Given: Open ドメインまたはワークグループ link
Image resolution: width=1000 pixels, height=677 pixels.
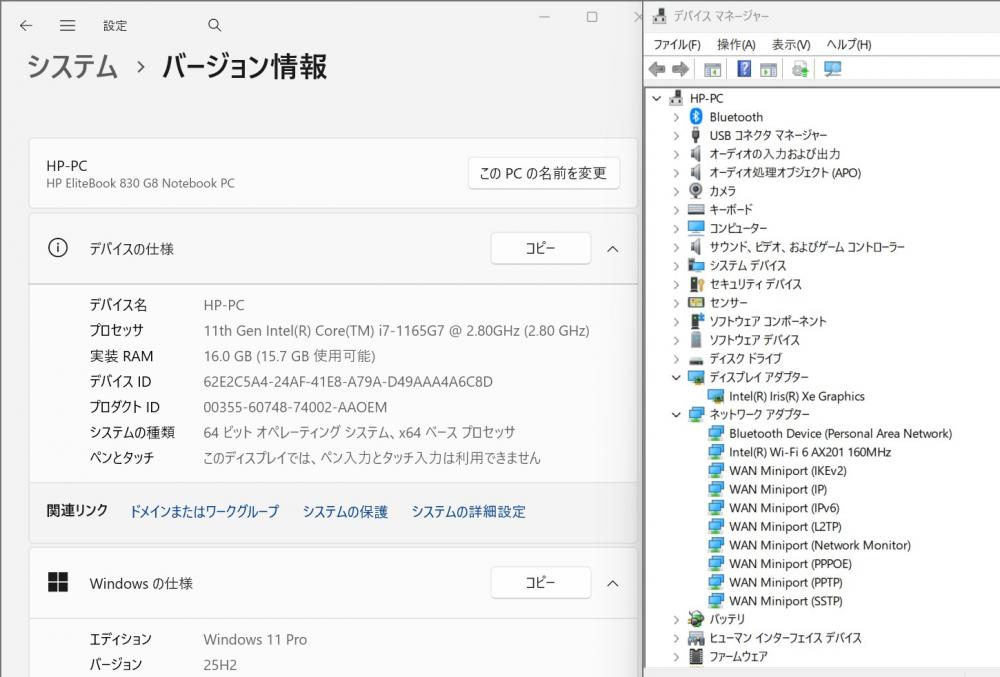Looking at the screenshot, I should [x=204, y=511].
